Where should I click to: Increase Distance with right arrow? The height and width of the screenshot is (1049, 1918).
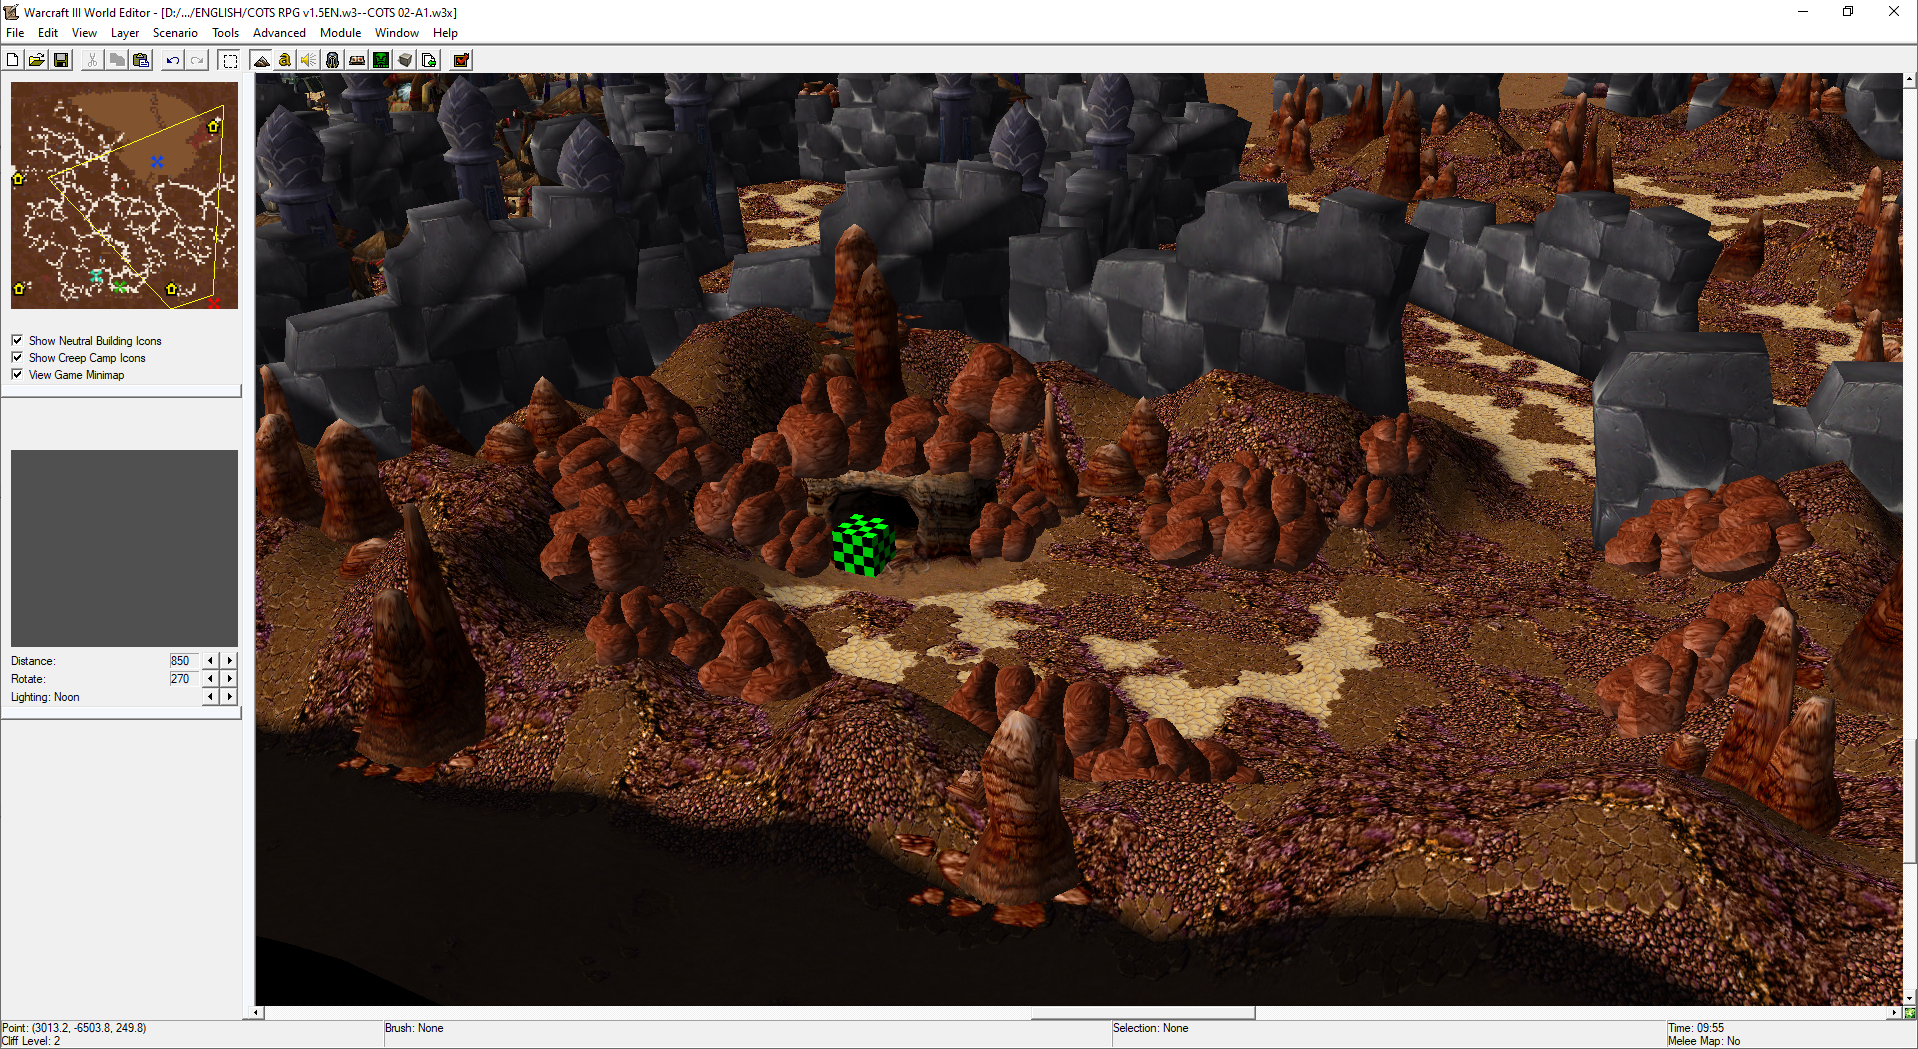[x=229, y=660]
